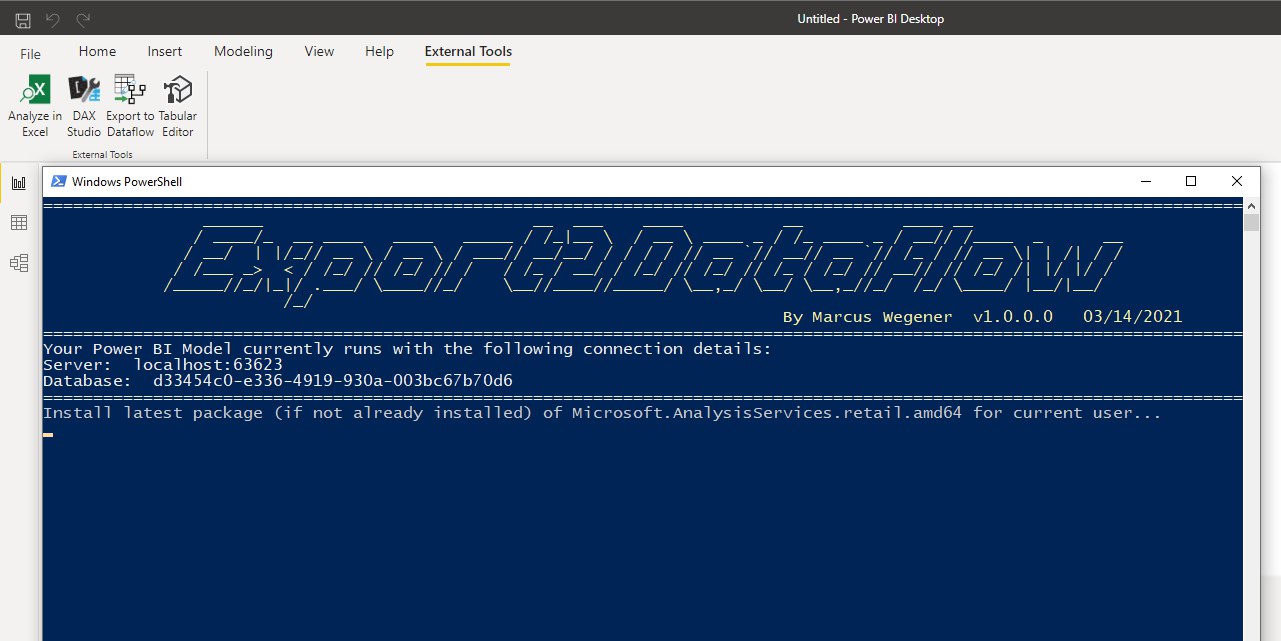Click the 'Install latest package' console line

(602, 413)
